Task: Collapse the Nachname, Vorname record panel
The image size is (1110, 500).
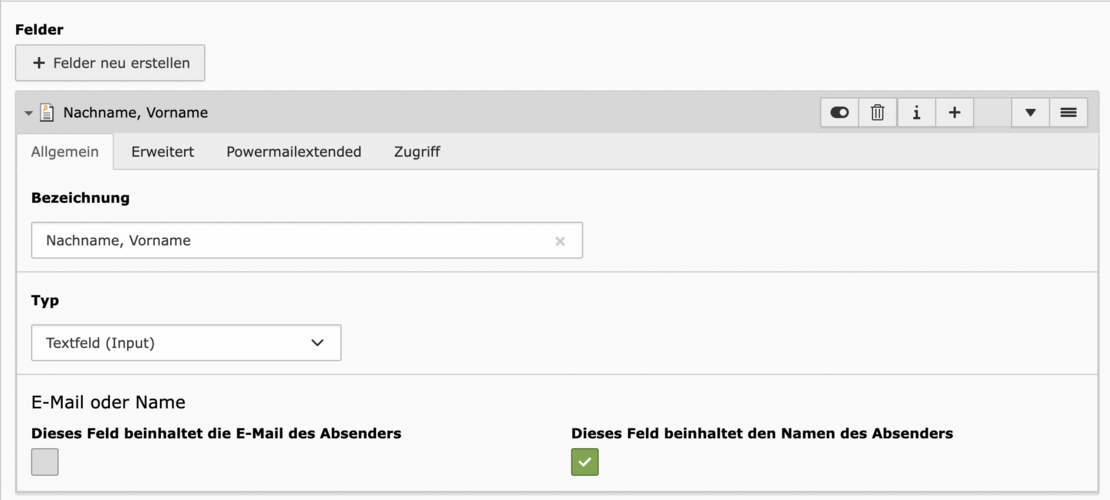Action: point(29,114)
